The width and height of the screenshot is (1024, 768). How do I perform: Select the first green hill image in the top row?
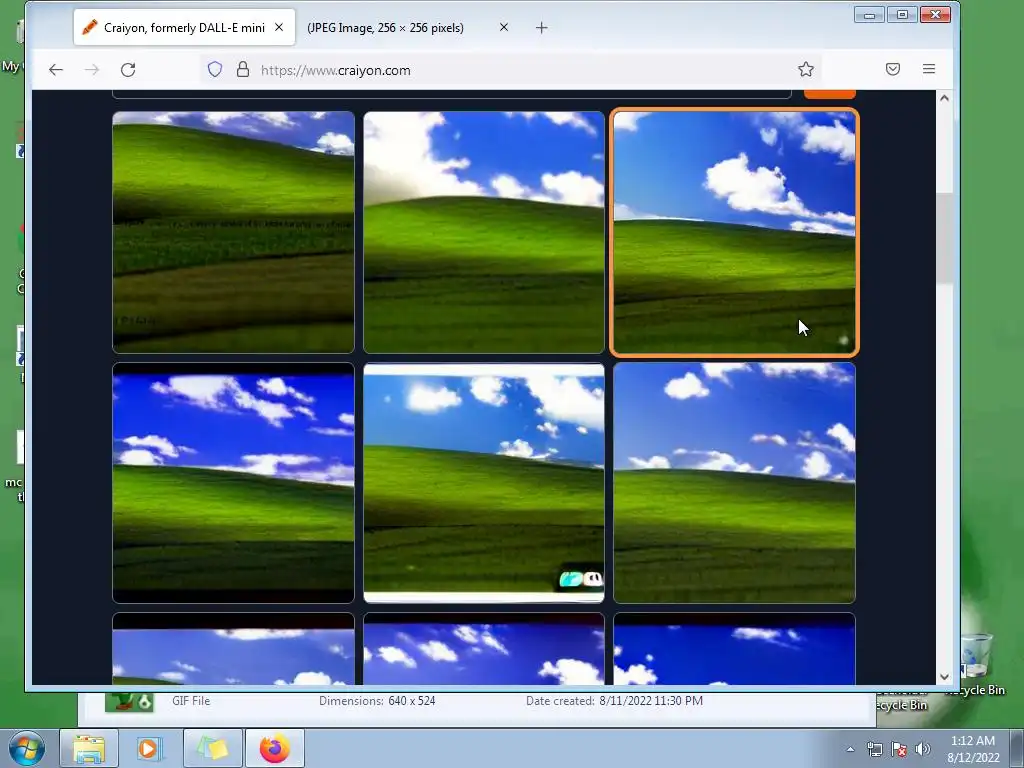pyautogui.click(x=233, y=232)
